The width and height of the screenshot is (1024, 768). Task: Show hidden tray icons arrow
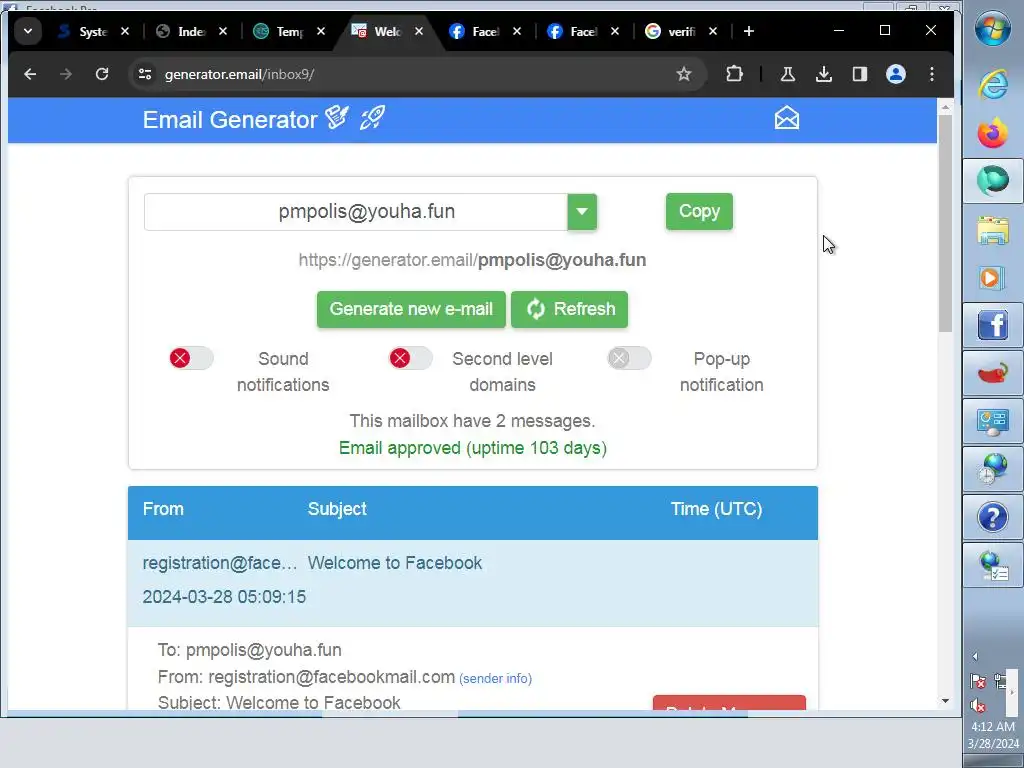coord(975,656)
